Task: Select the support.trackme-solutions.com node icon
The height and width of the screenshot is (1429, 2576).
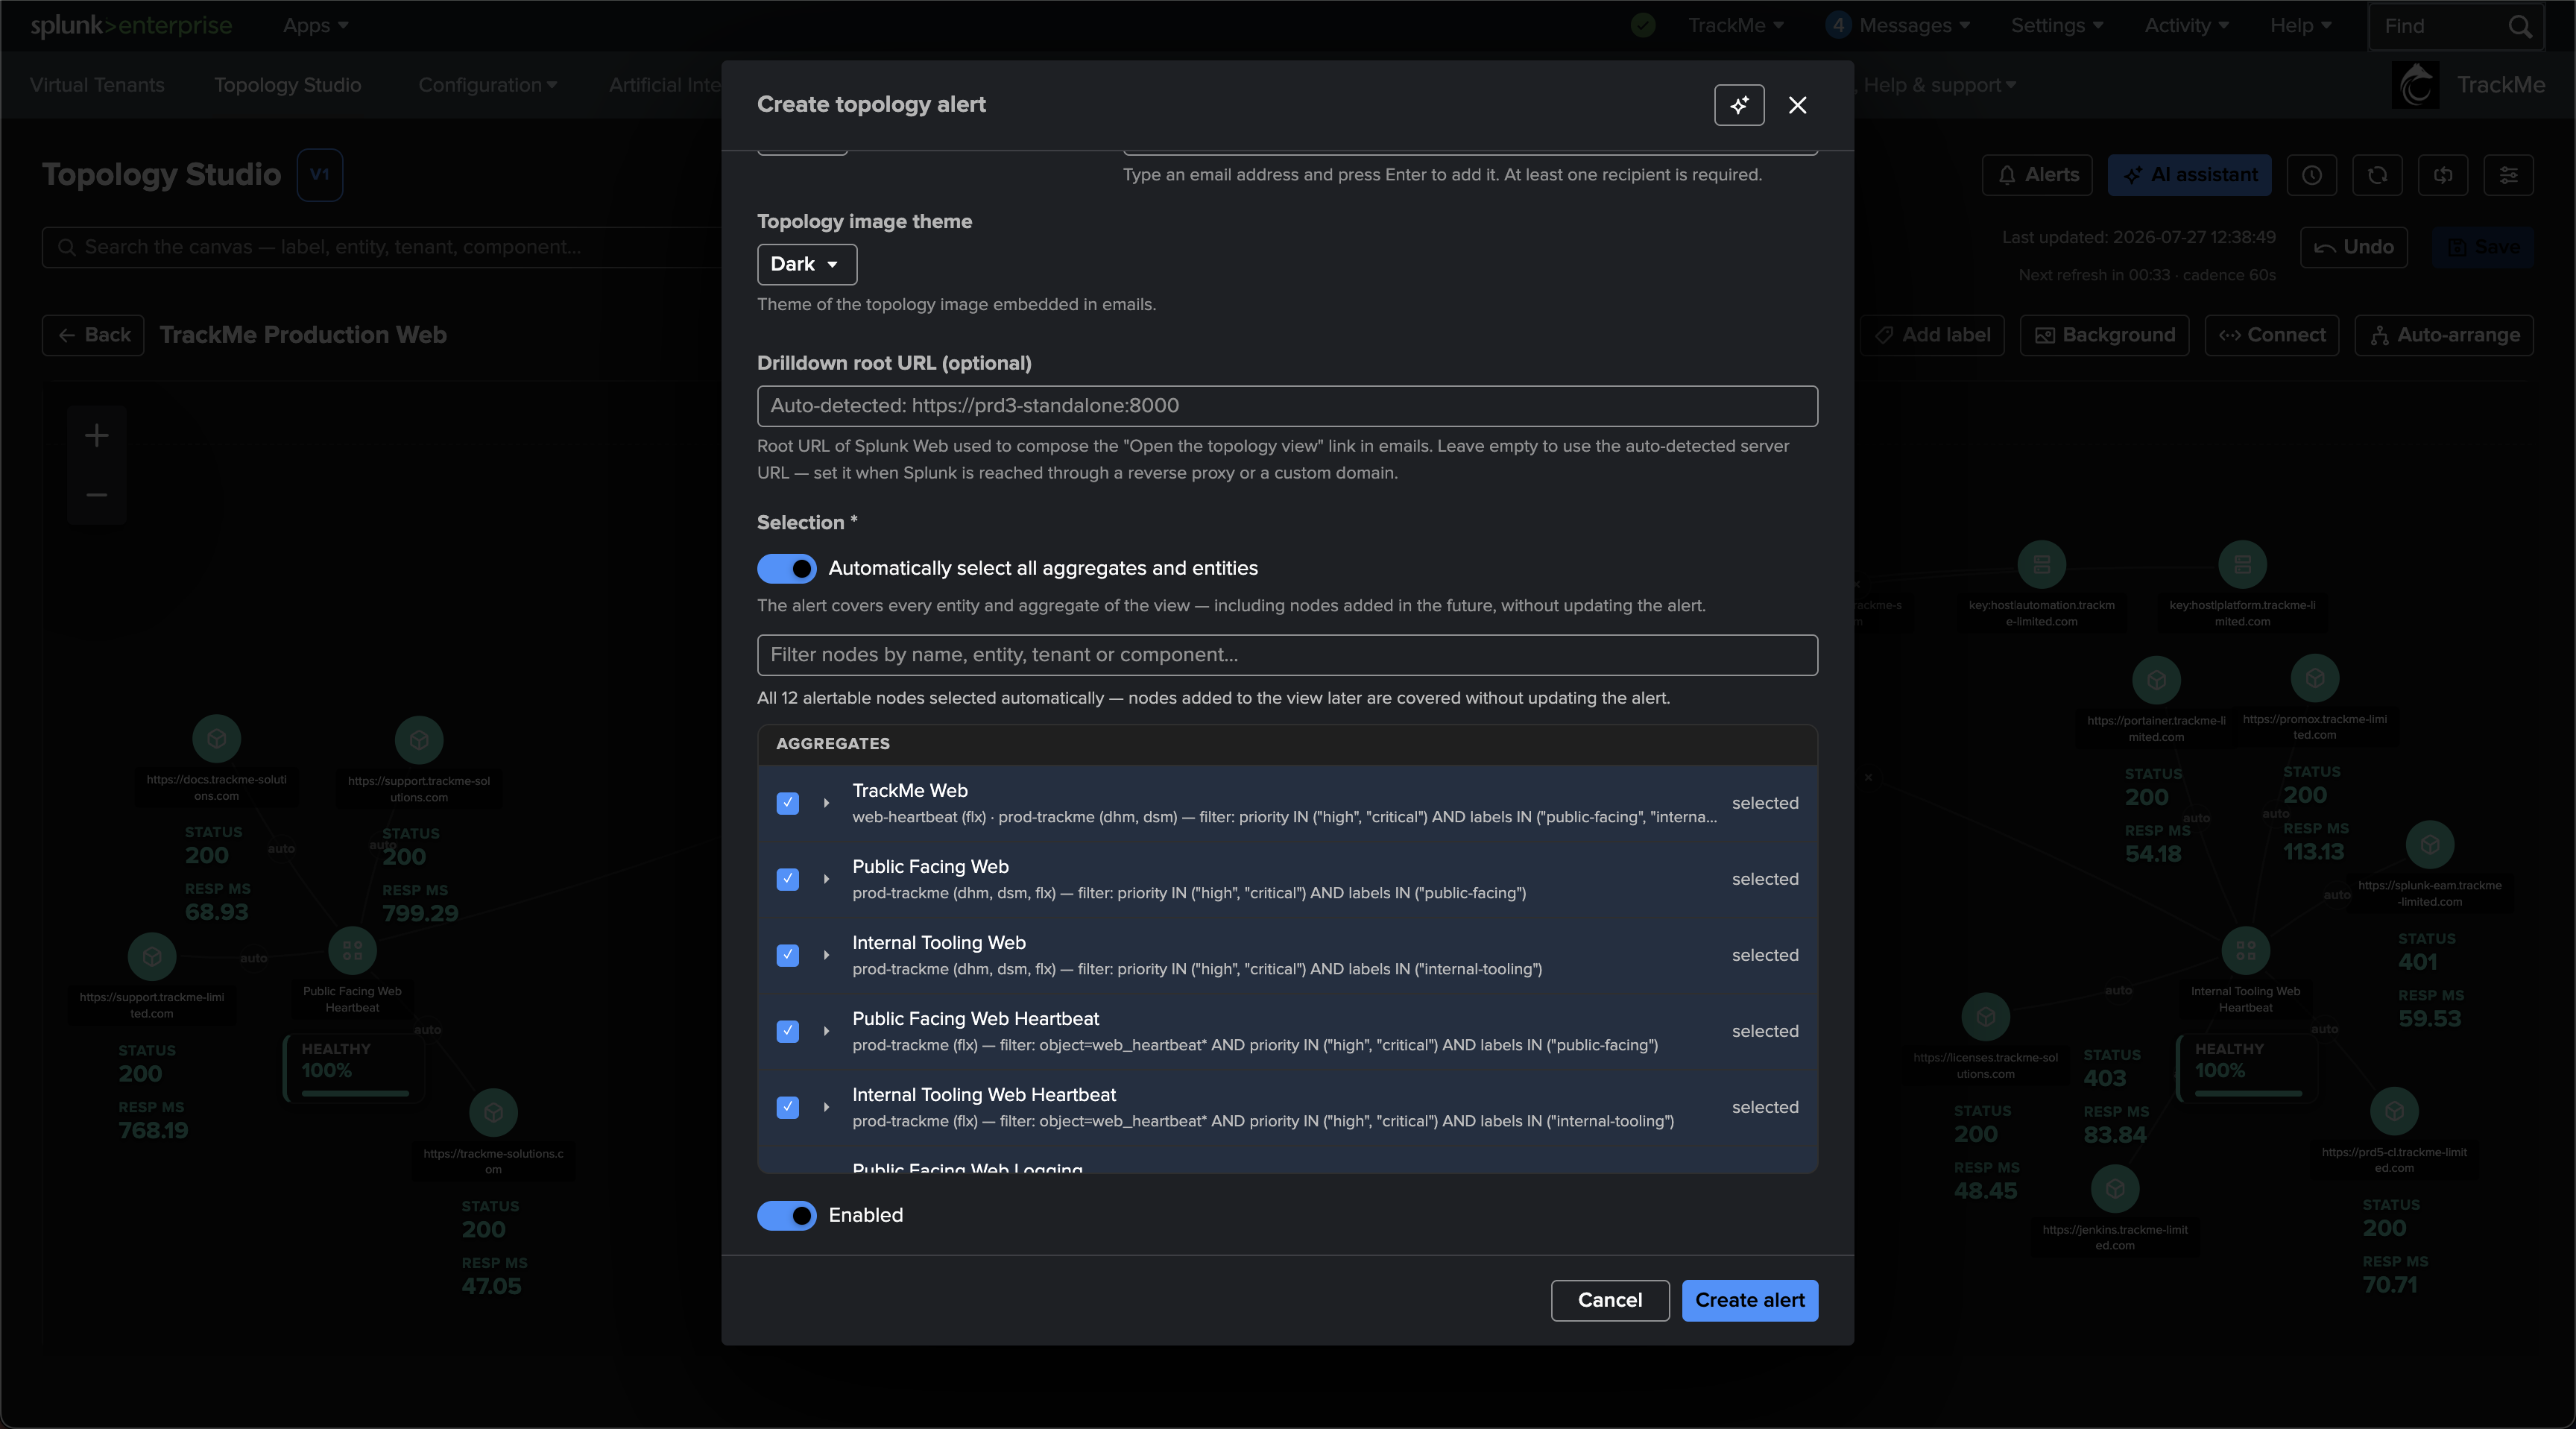Action: [419, 740]
